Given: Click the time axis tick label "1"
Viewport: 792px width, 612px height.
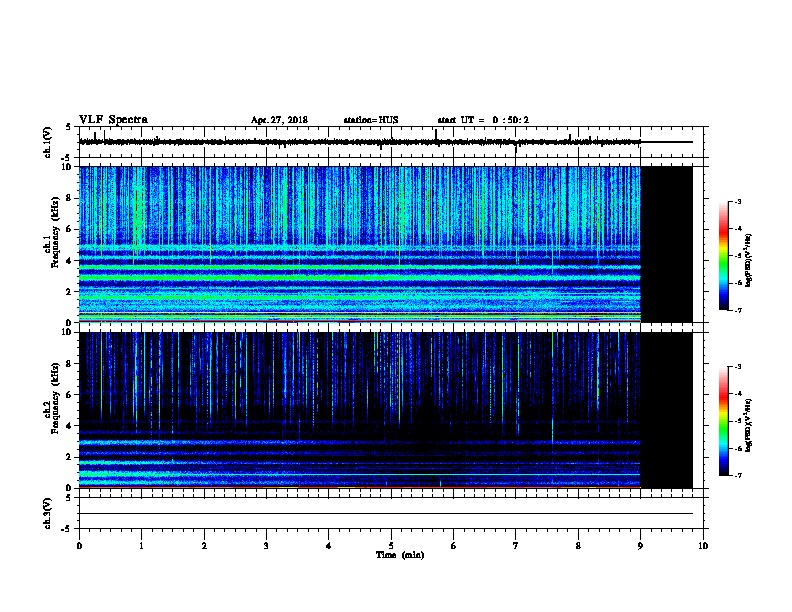Looking at the screenshot, I should click(141, 545).
